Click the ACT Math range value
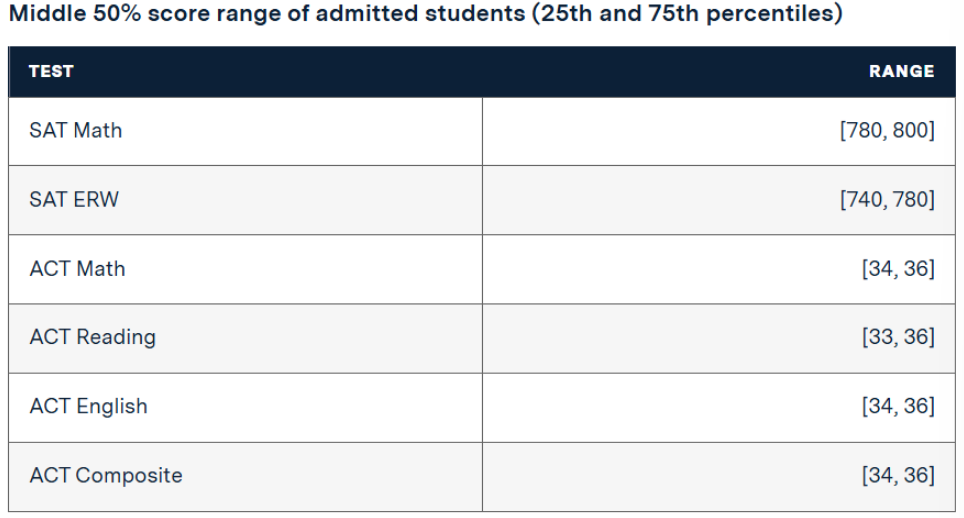The height and width of the screenshot is (518, 964). pyautogui.click(x=898, y=268)
